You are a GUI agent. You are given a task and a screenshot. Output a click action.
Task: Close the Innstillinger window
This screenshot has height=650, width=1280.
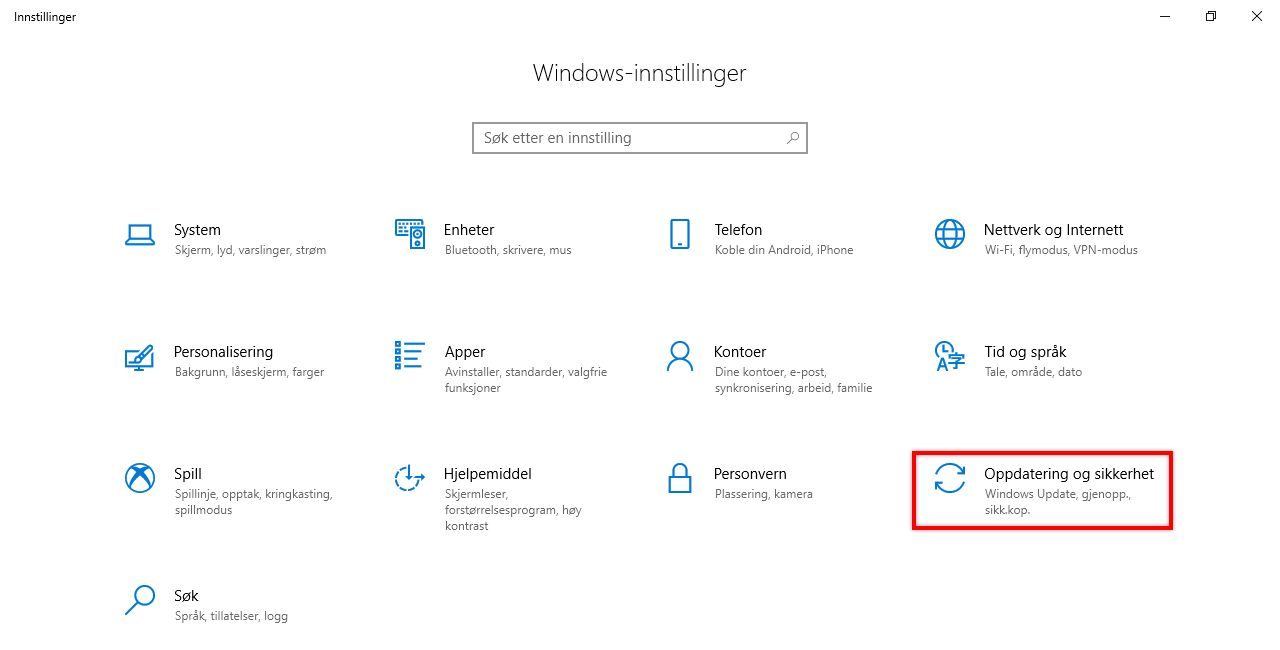tap(1257, 16)
